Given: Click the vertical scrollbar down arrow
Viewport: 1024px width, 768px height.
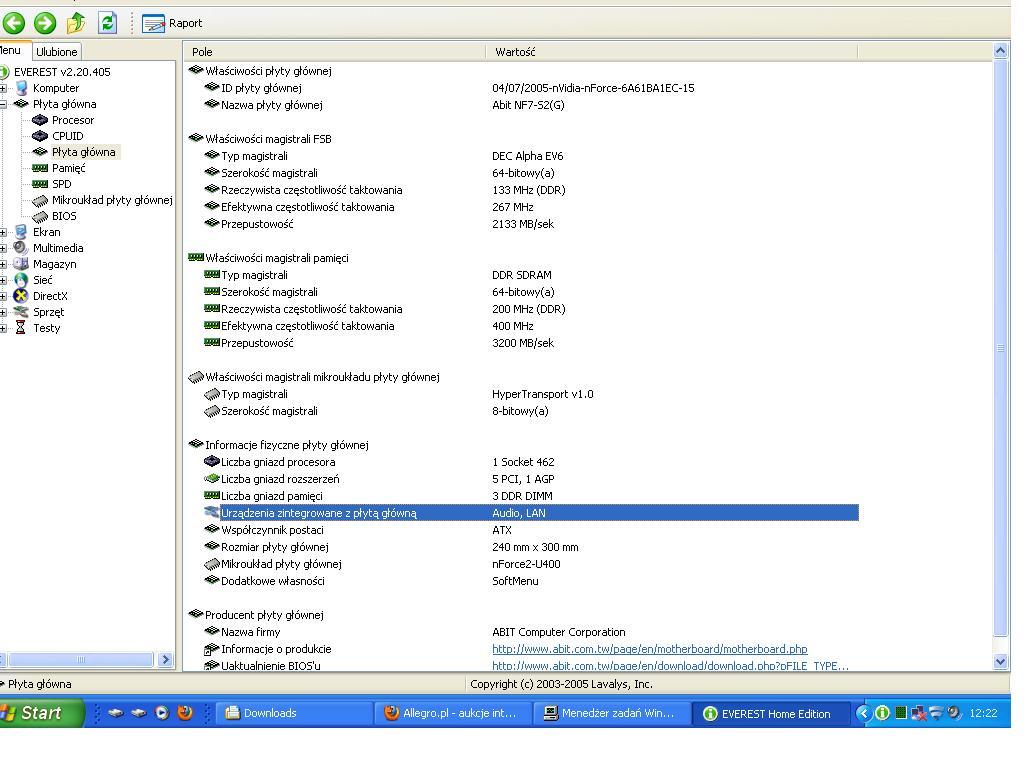Looking at the screenshot, I should (1000, 662).
